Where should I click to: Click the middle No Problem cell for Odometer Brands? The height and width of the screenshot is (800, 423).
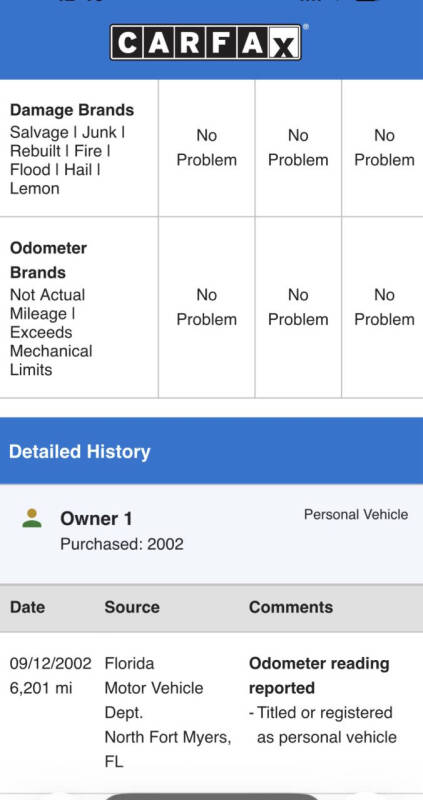tap(298, 307)
